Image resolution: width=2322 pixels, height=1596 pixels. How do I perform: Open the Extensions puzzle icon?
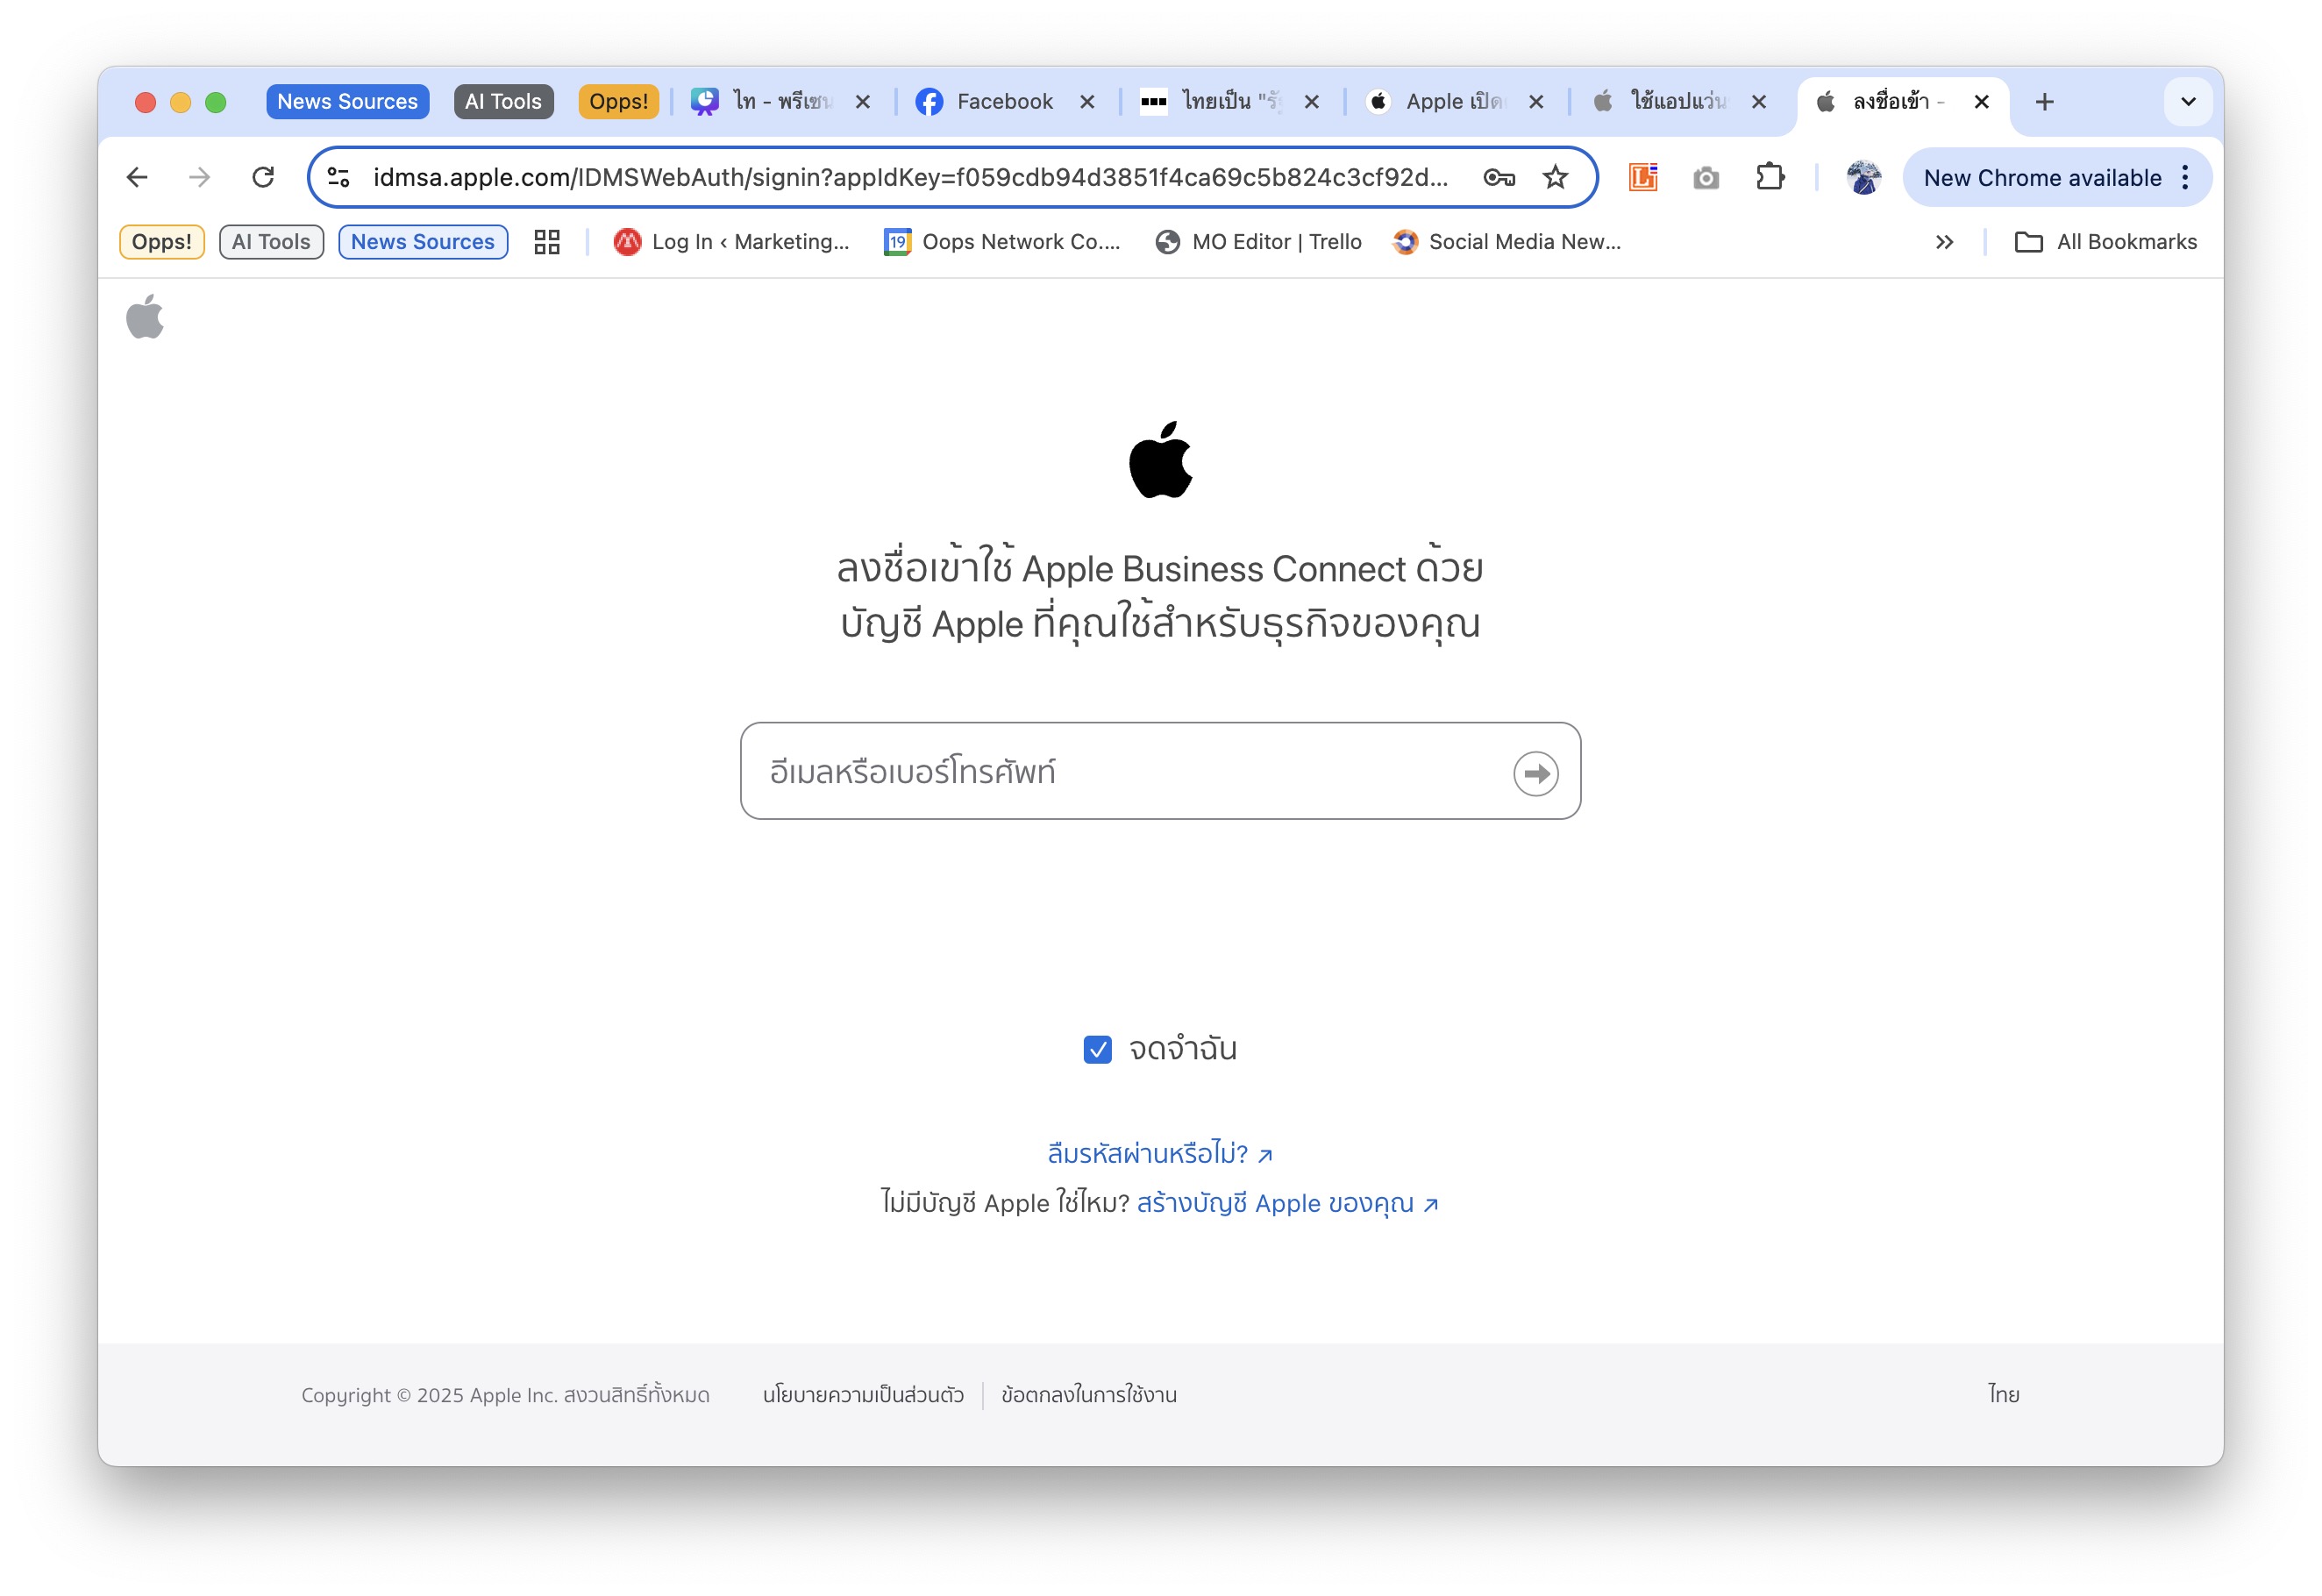tap(1770, 177)
